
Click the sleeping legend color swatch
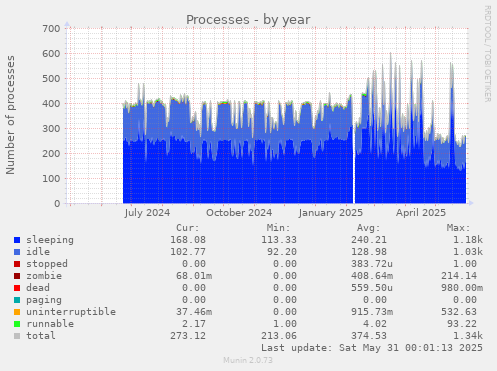pos(17,240)
